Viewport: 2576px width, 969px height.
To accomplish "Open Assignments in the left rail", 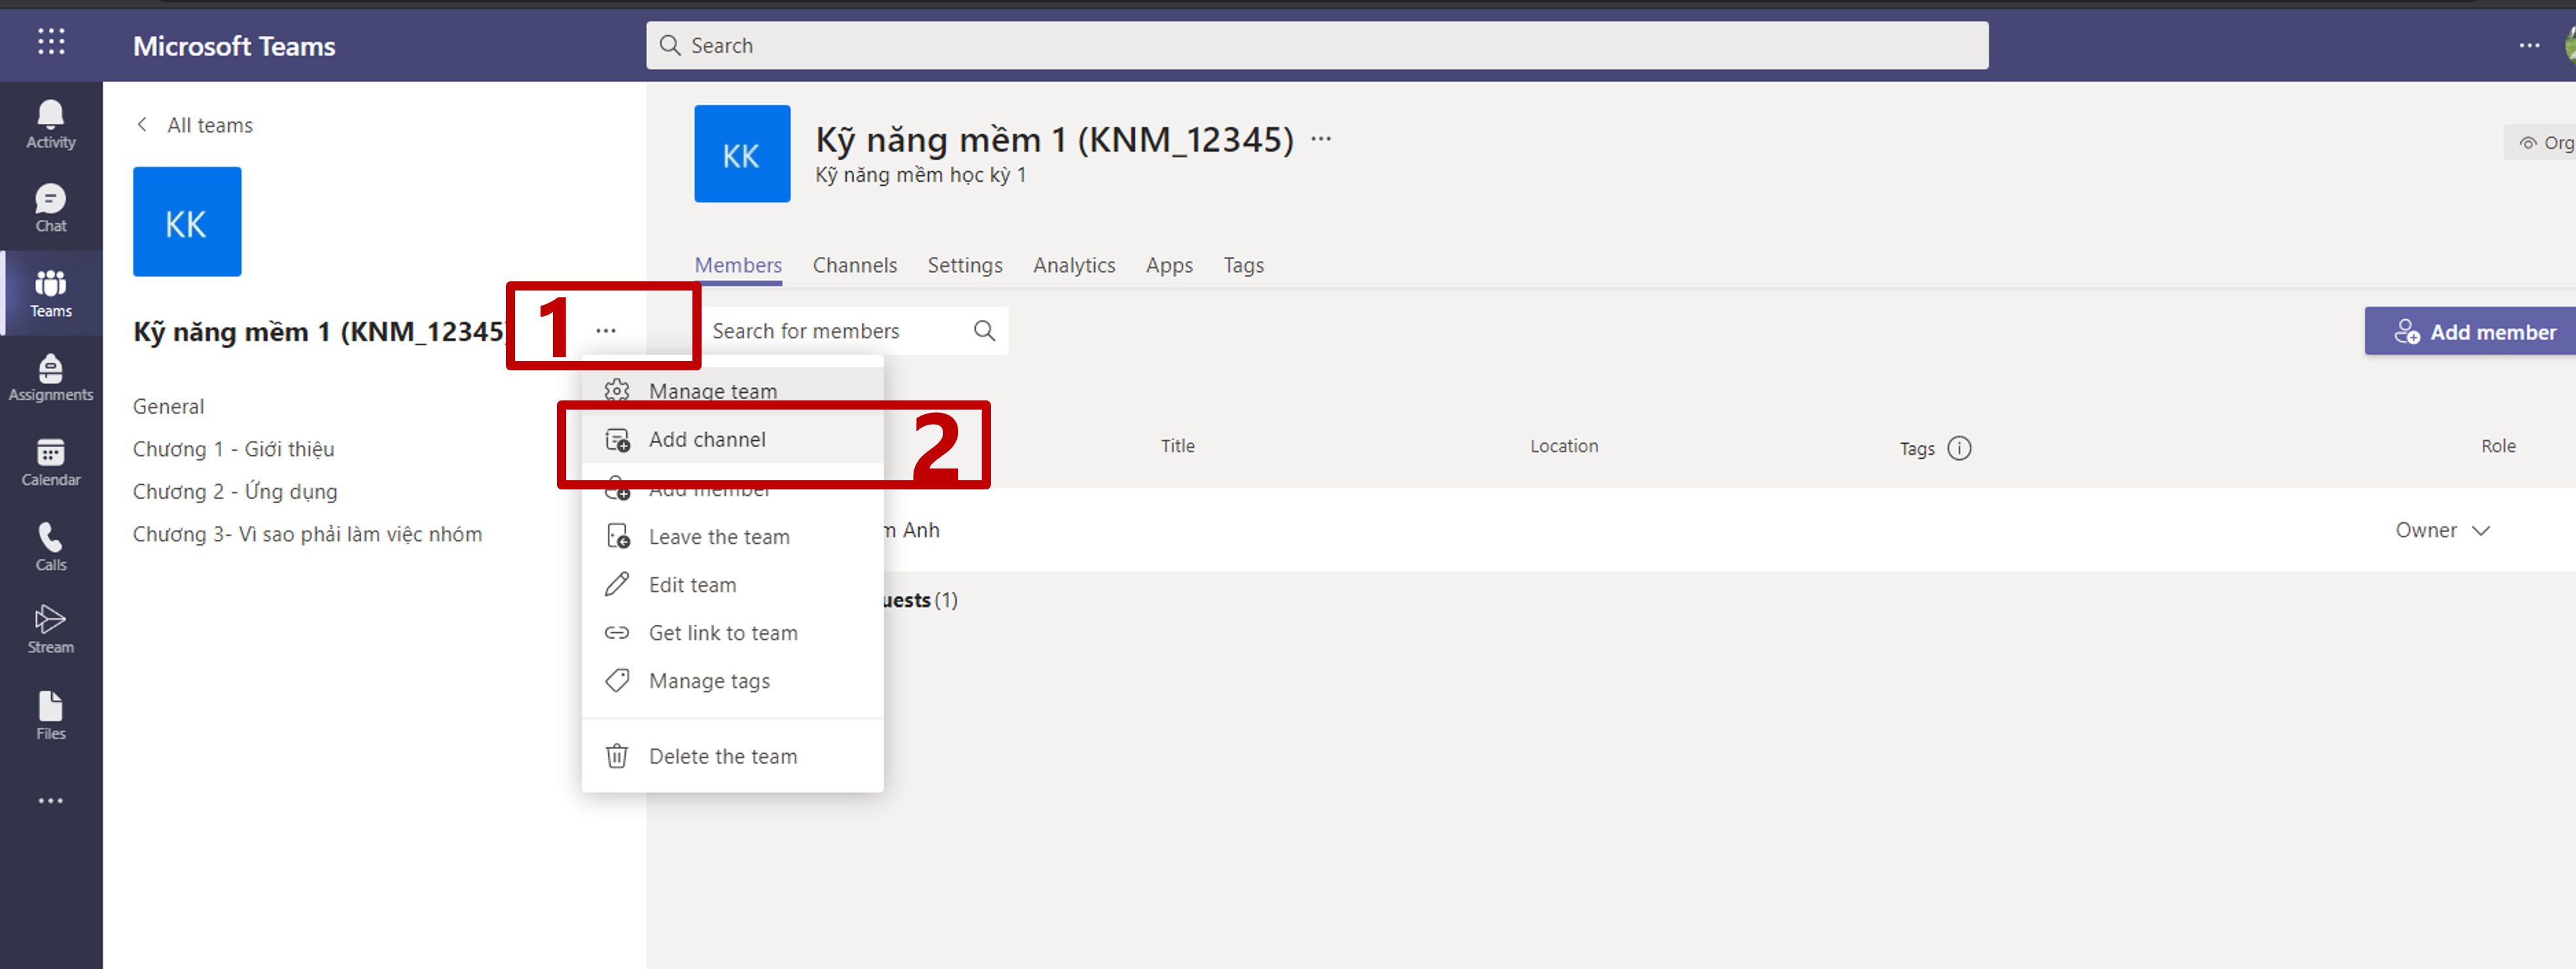I will 50,378.
